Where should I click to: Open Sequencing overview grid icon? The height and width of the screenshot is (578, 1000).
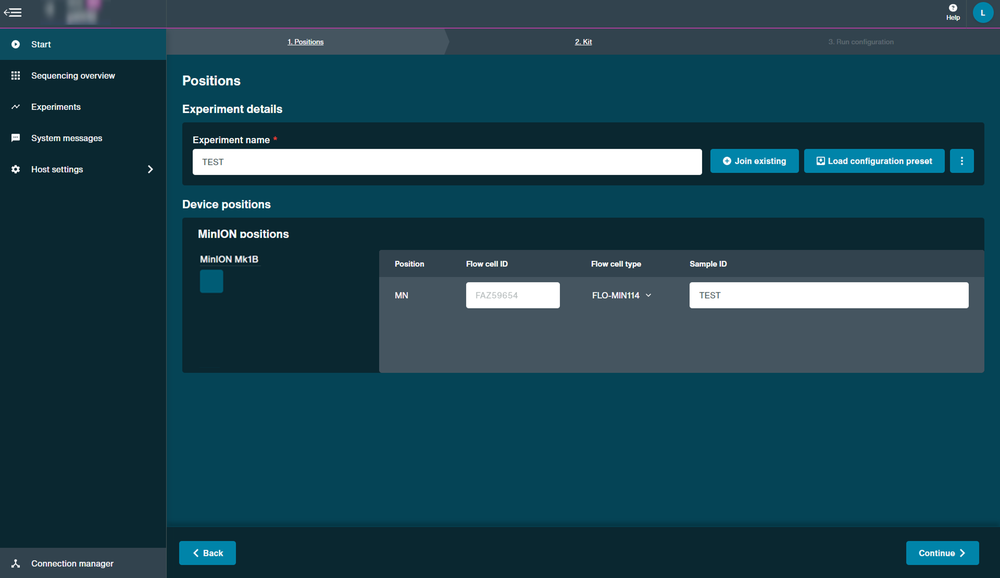(15, 75)
